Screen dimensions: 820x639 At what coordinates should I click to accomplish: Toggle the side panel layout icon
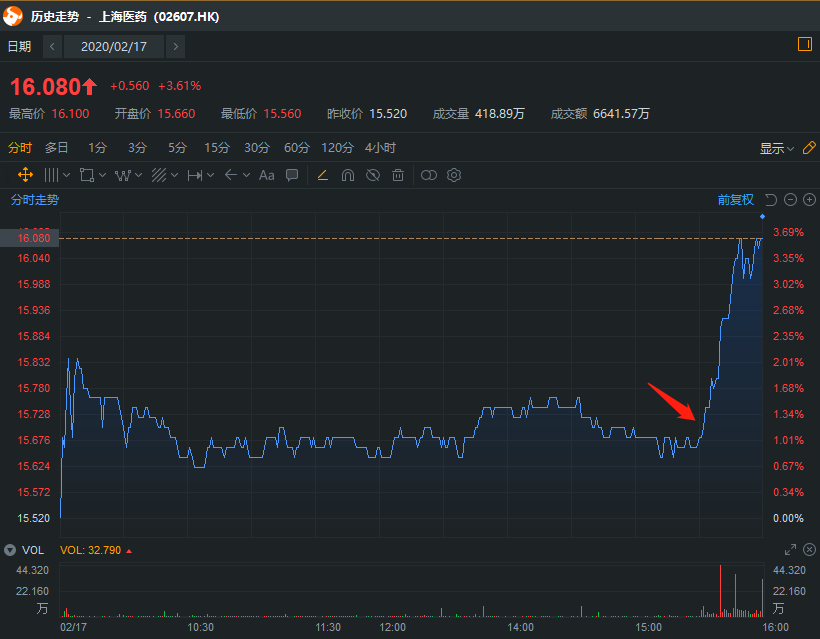(805, 44)
